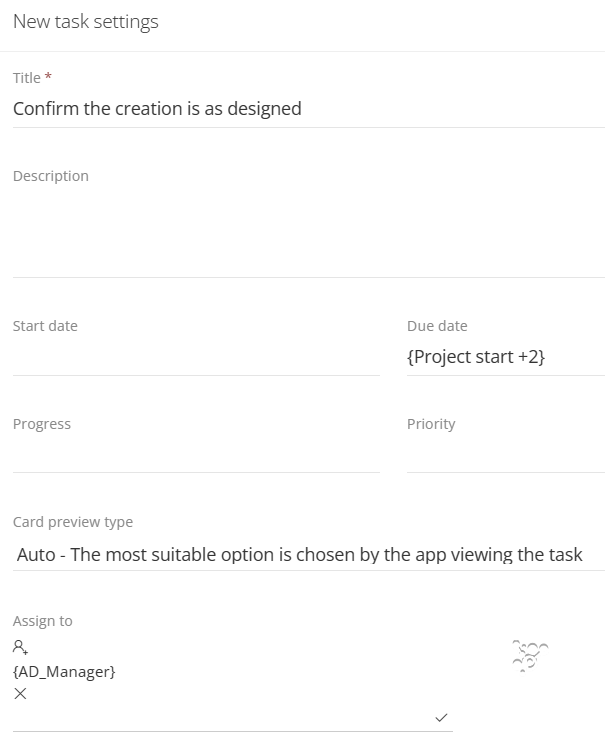This screenshot has width=605, height=748.
Task: Click inside the Description text area
Action: pos(309,234)
